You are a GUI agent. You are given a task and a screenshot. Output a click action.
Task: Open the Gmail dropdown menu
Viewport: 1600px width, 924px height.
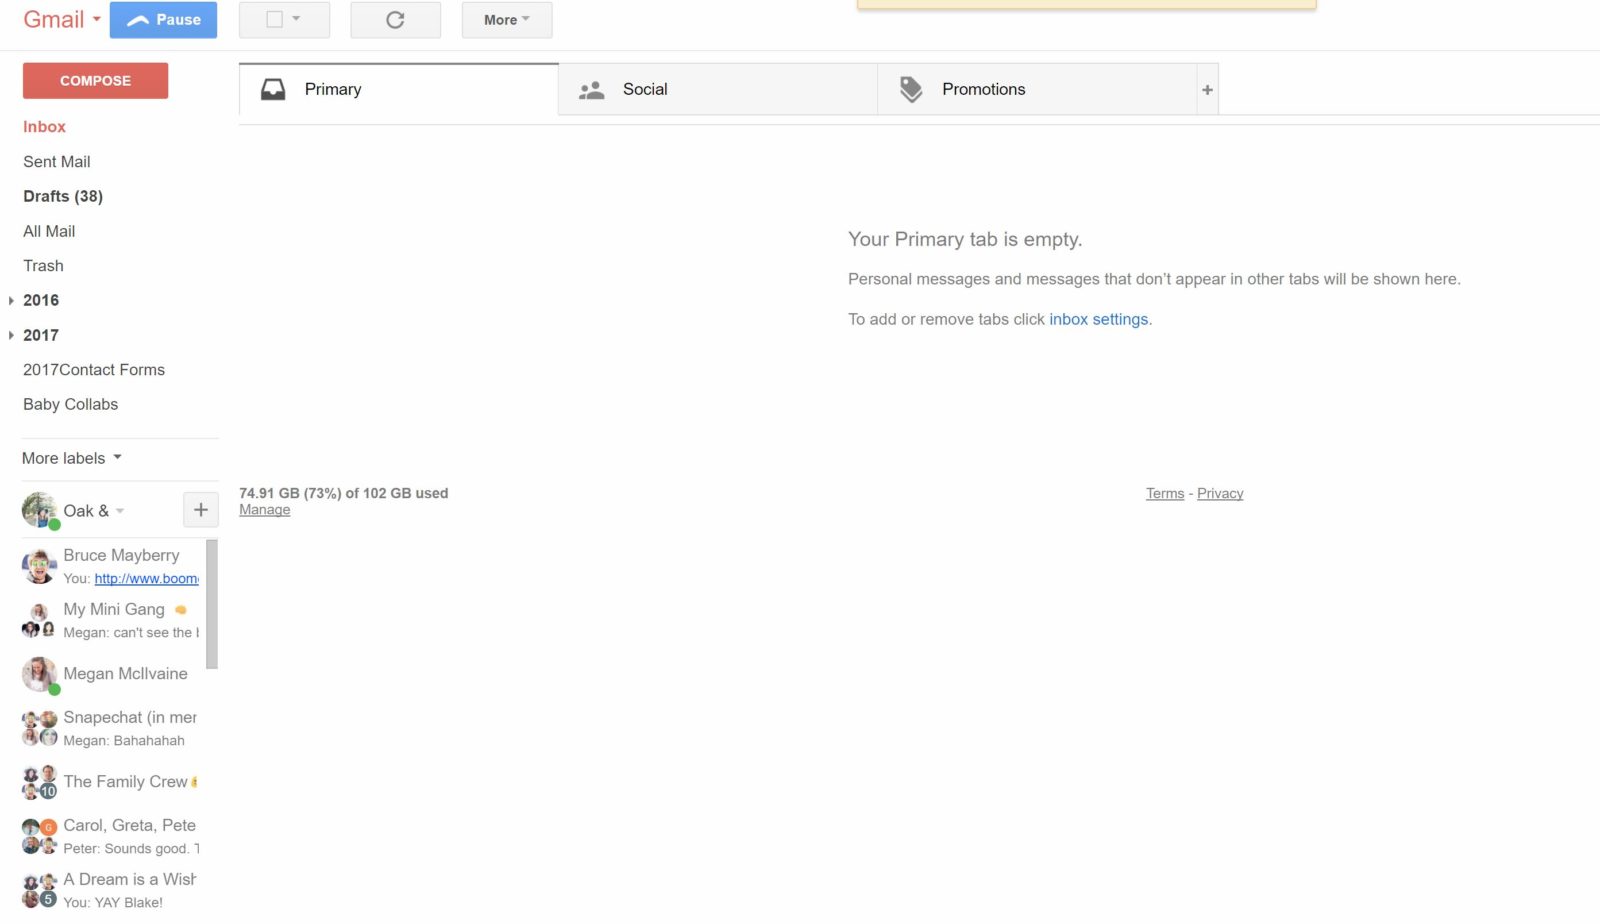[95, 20]
